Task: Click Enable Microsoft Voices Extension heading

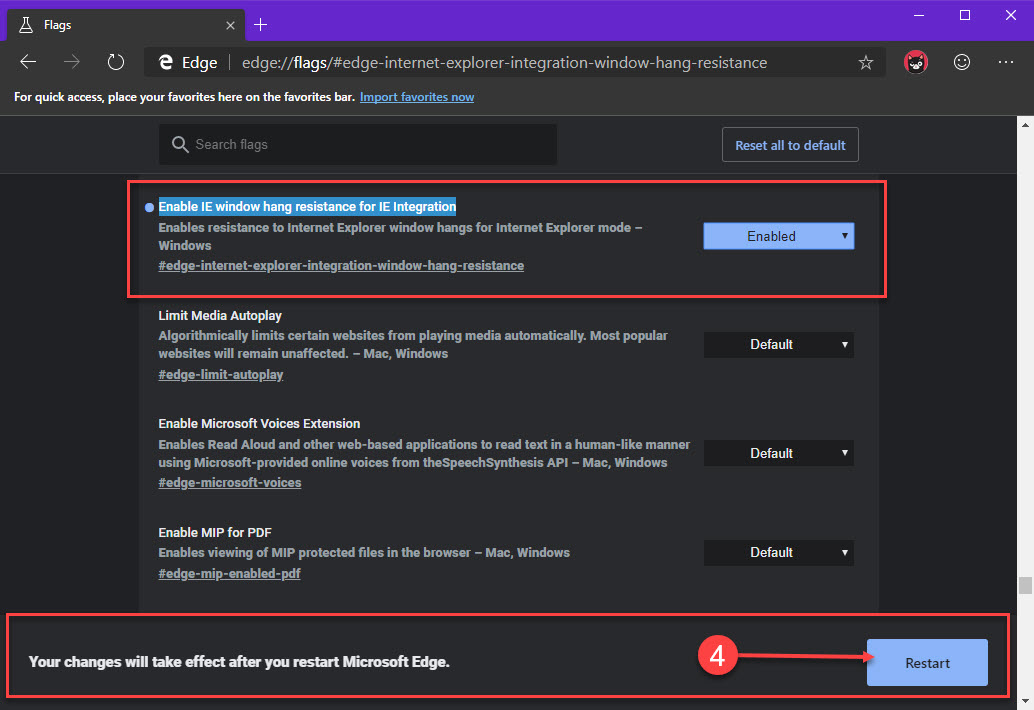Action: click(x=259, y=424)
